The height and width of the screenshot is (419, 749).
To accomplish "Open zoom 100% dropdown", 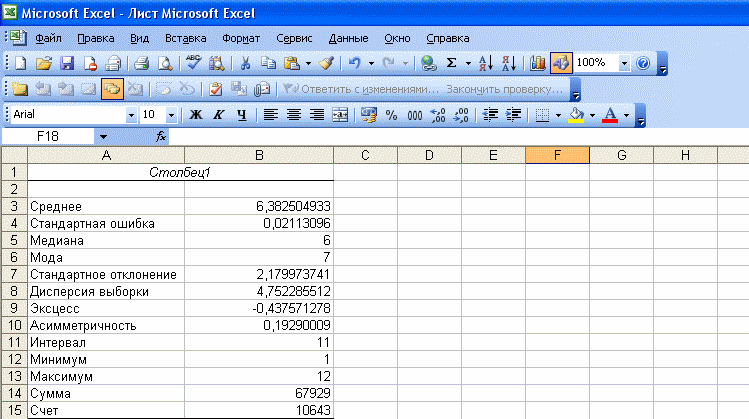I will pos(624,63).
